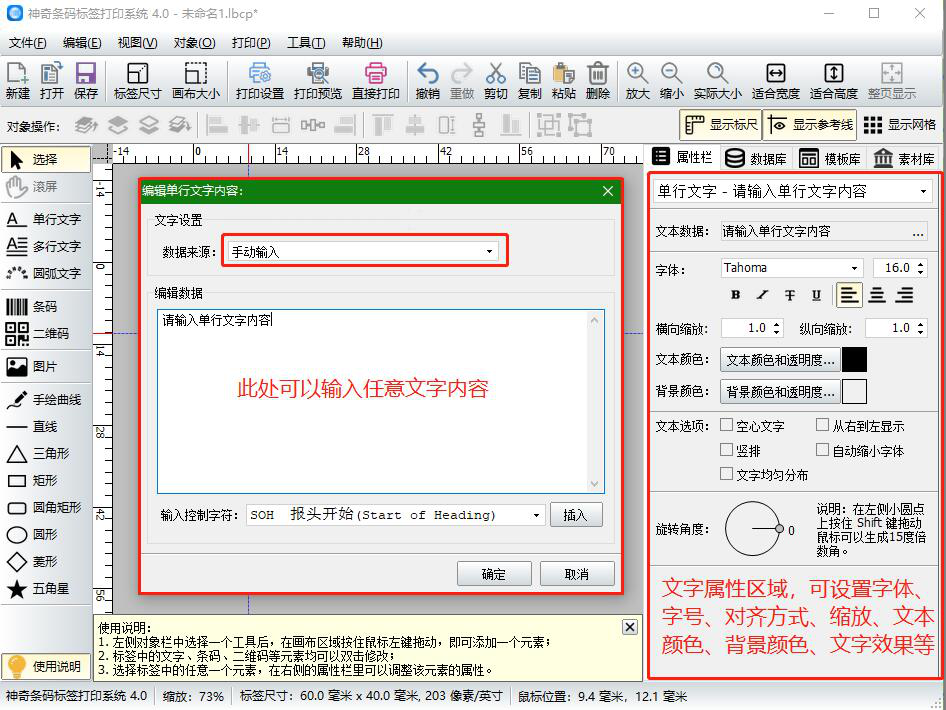Open 画布大小 canvas size settings
Image resolution: width=946 pixels, height=710 pixels.
coord(196,80)
